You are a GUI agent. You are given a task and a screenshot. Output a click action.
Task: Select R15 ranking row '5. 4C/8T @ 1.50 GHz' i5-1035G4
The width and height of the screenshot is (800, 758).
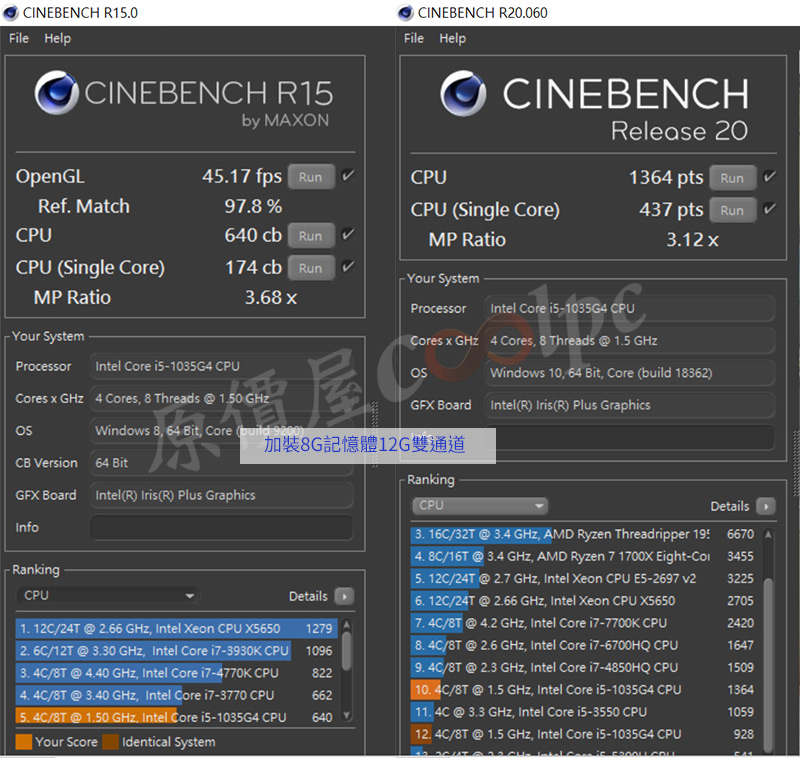(x=177, y=717)
